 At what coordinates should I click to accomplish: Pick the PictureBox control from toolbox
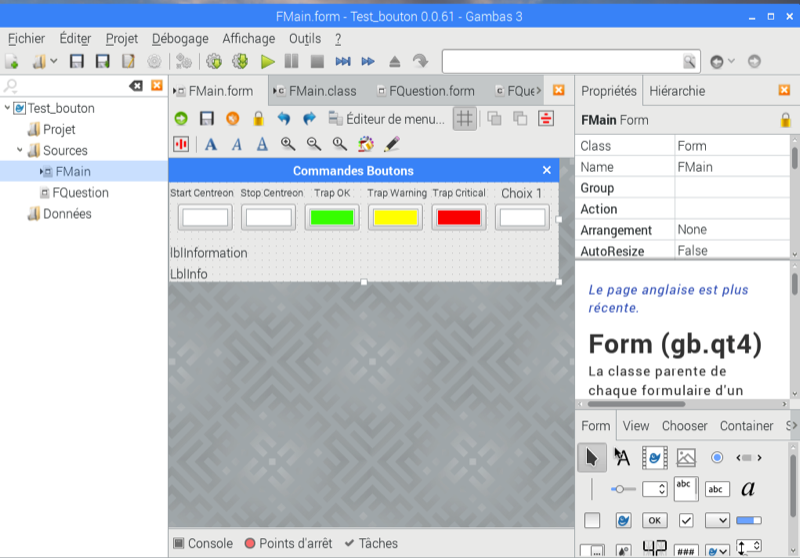[685, 457]
